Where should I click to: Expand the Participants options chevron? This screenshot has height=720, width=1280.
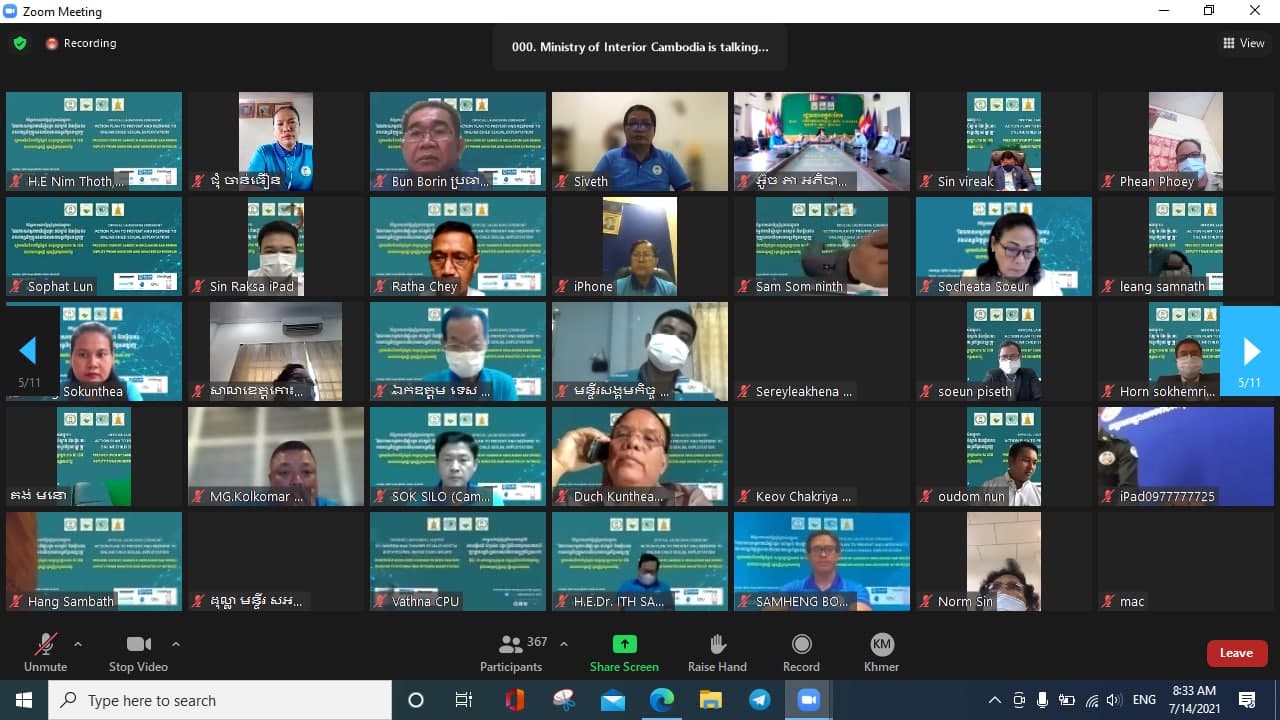point(564,644)
